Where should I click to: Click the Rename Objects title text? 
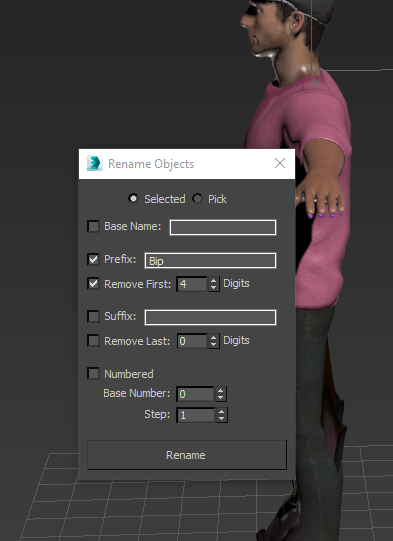coord(151,164)
